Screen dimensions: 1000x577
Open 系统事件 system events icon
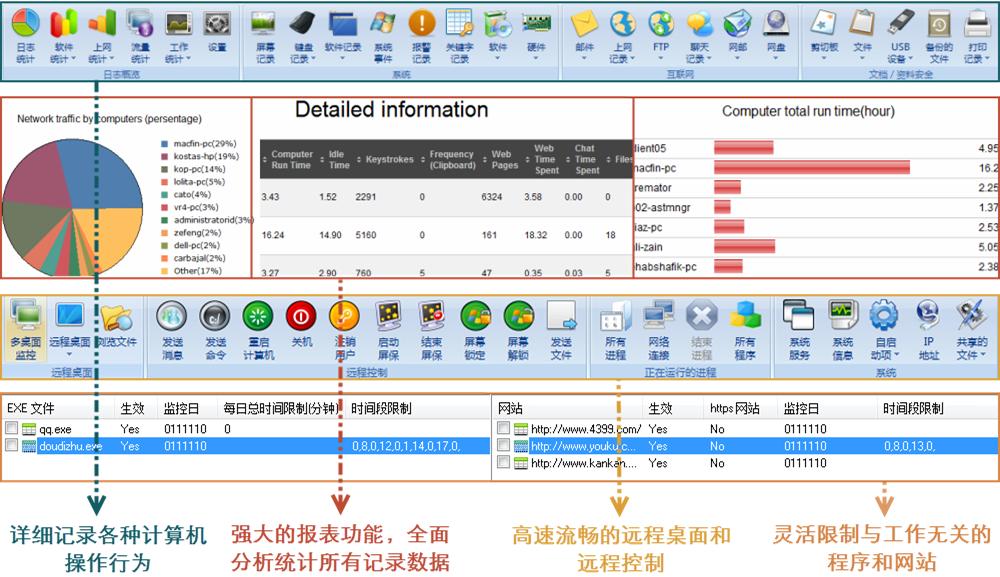pos(383,23)
